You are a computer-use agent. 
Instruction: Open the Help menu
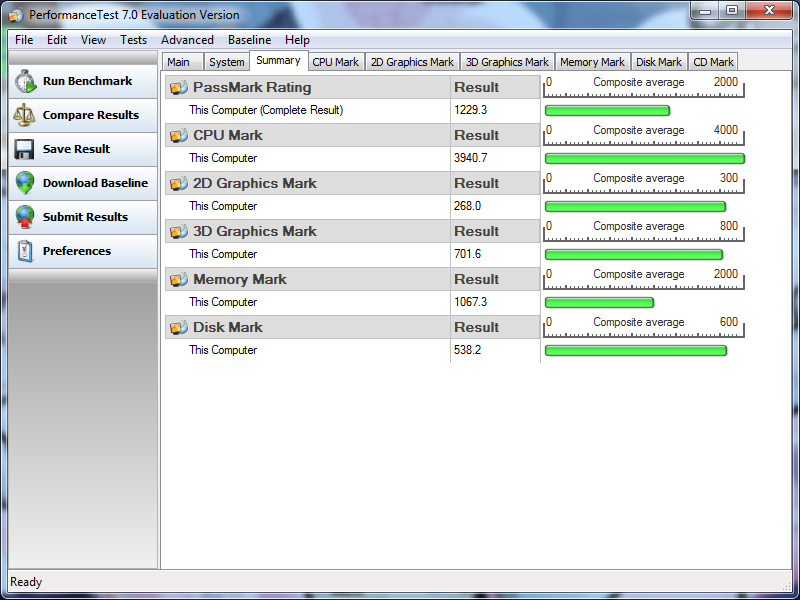[x=297, y=40]
